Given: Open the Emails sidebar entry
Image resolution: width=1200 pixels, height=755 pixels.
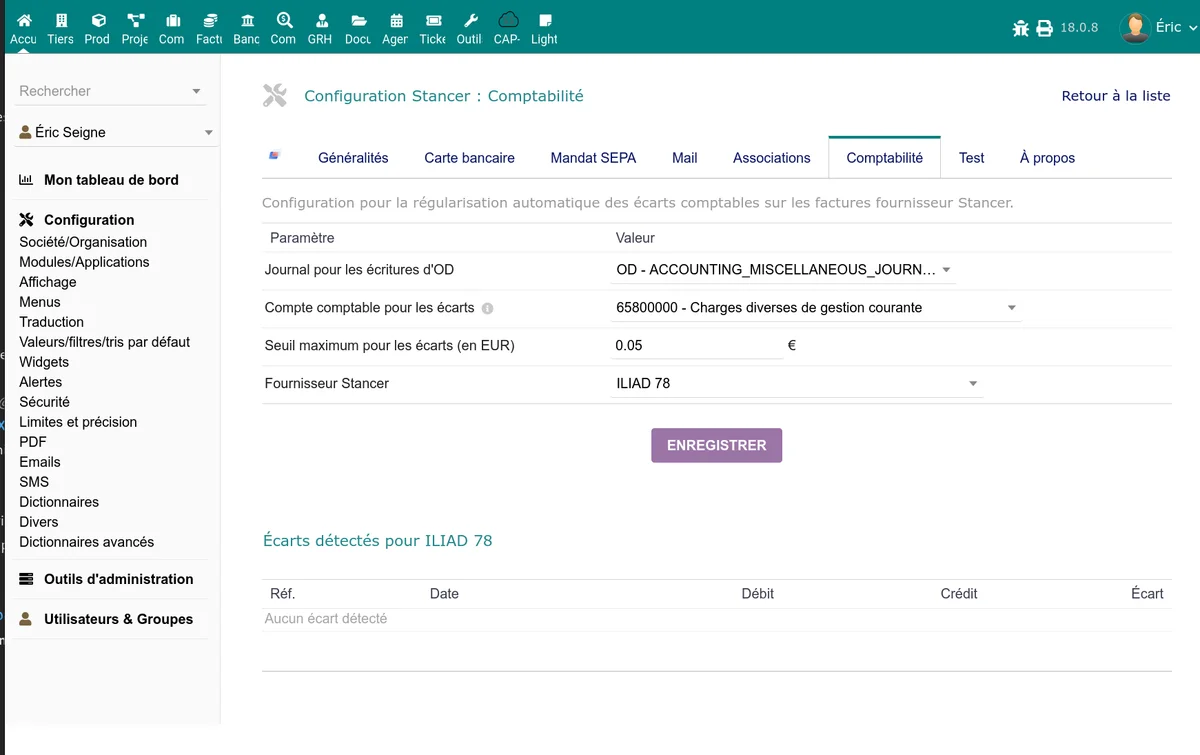Looking at the screenshot, I should coord(40,462).
